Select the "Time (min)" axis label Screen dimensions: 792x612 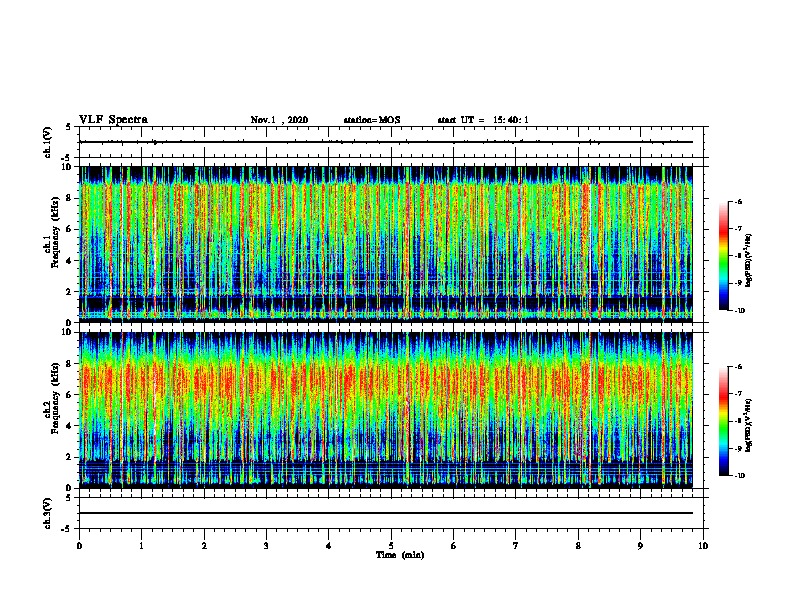[400, 555]
